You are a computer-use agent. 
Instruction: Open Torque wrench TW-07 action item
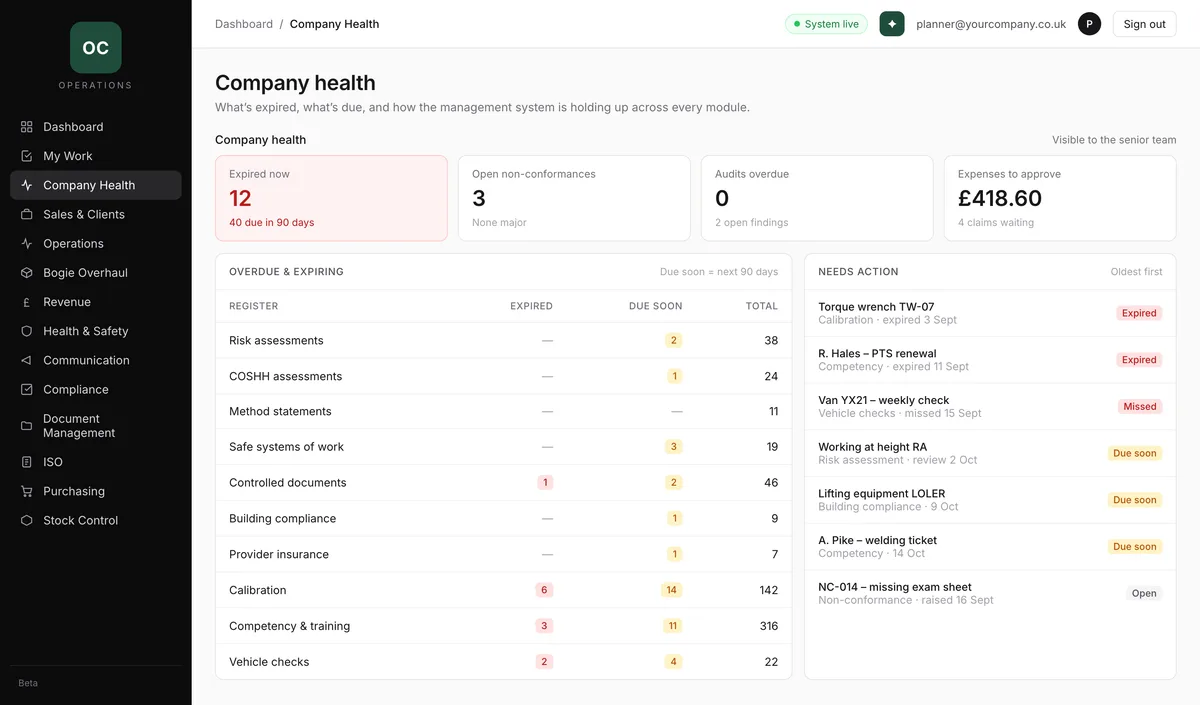tap(990, 313)
